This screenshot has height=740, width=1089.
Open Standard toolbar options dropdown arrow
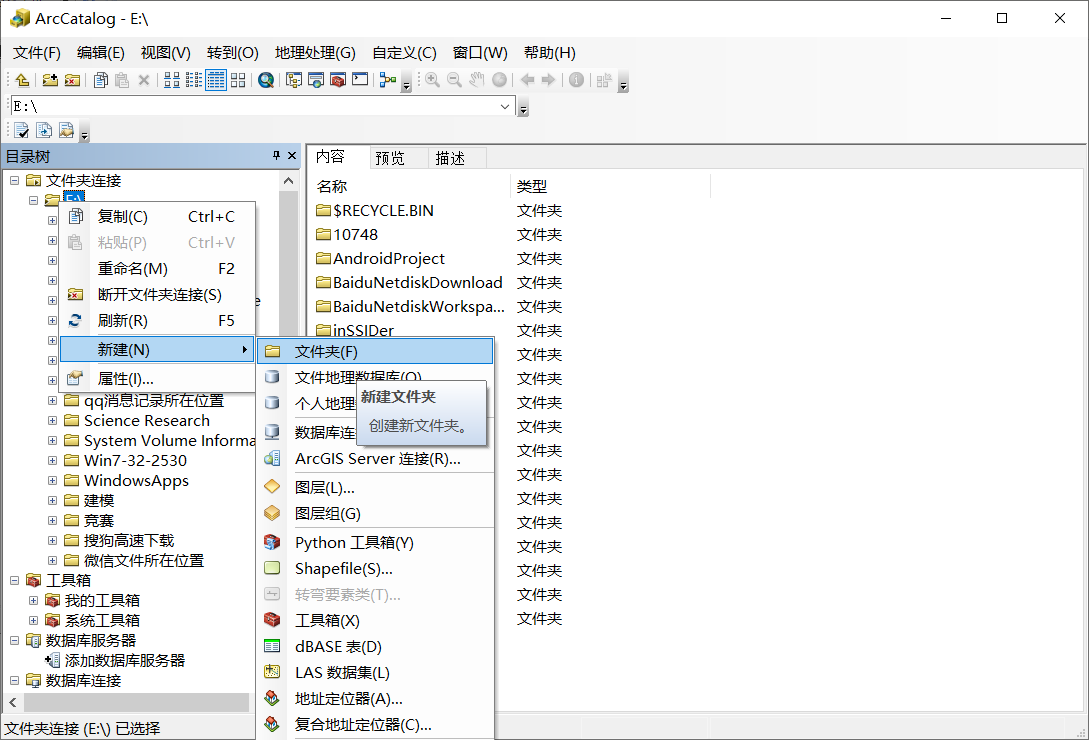coord(407,85)
